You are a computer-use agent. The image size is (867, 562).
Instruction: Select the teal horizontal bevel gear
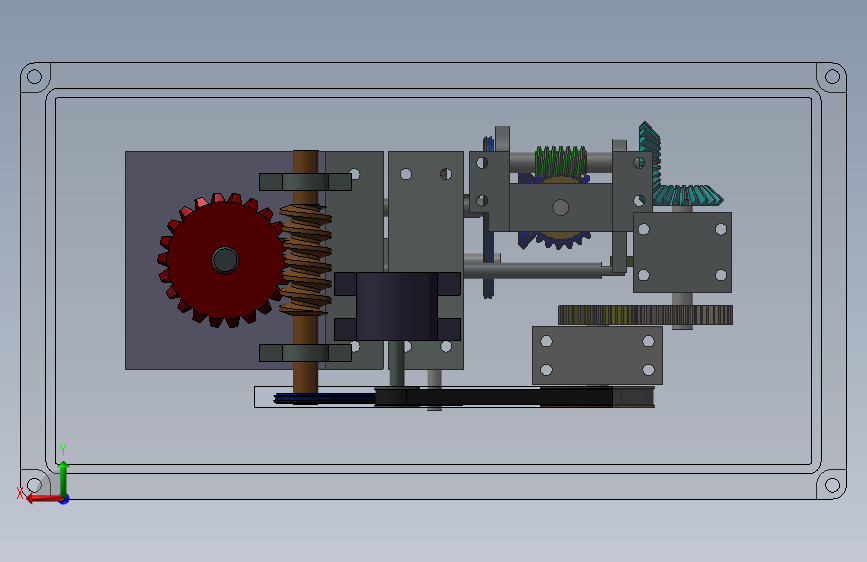pos(687,195)
